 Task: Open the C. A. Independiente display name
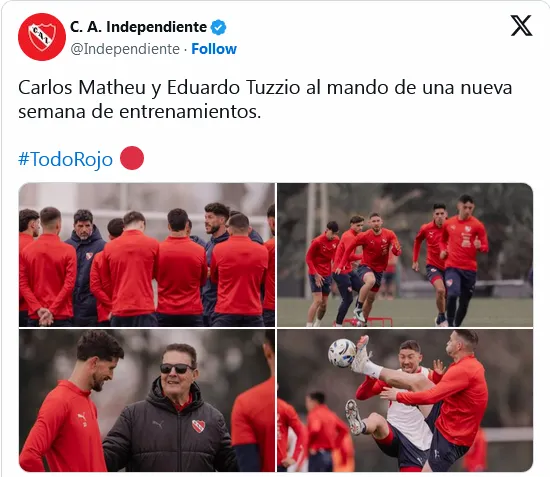pyautogui.click(x=138, y=27)
